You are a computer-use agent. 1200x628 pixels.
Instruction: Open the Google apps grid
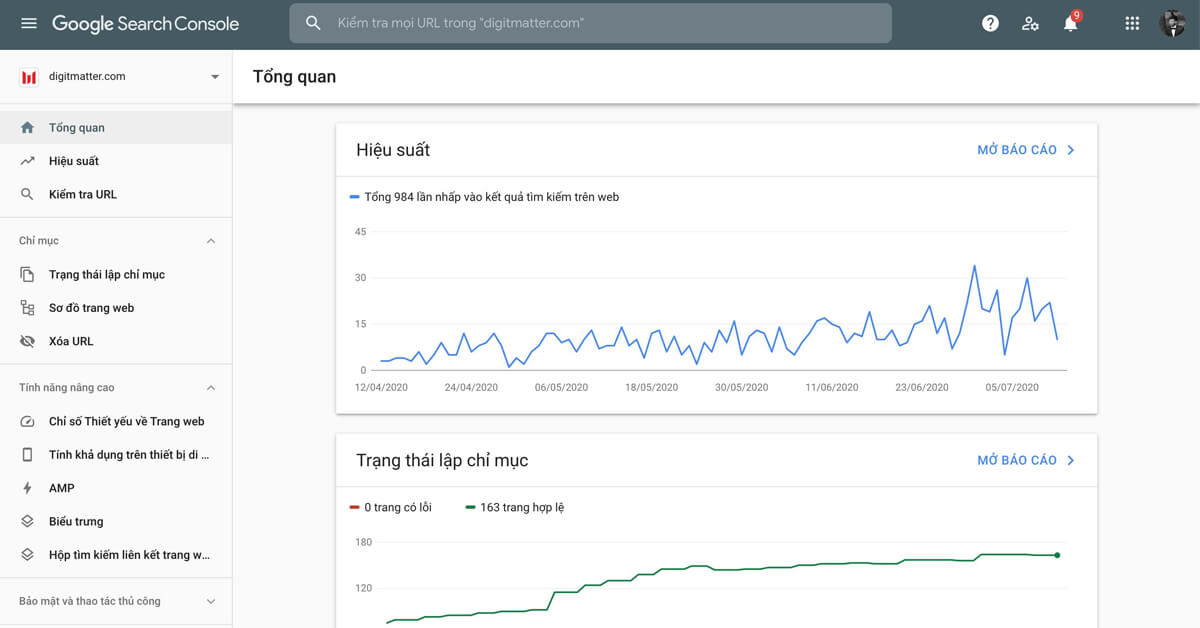click(x=1132, y=23)
